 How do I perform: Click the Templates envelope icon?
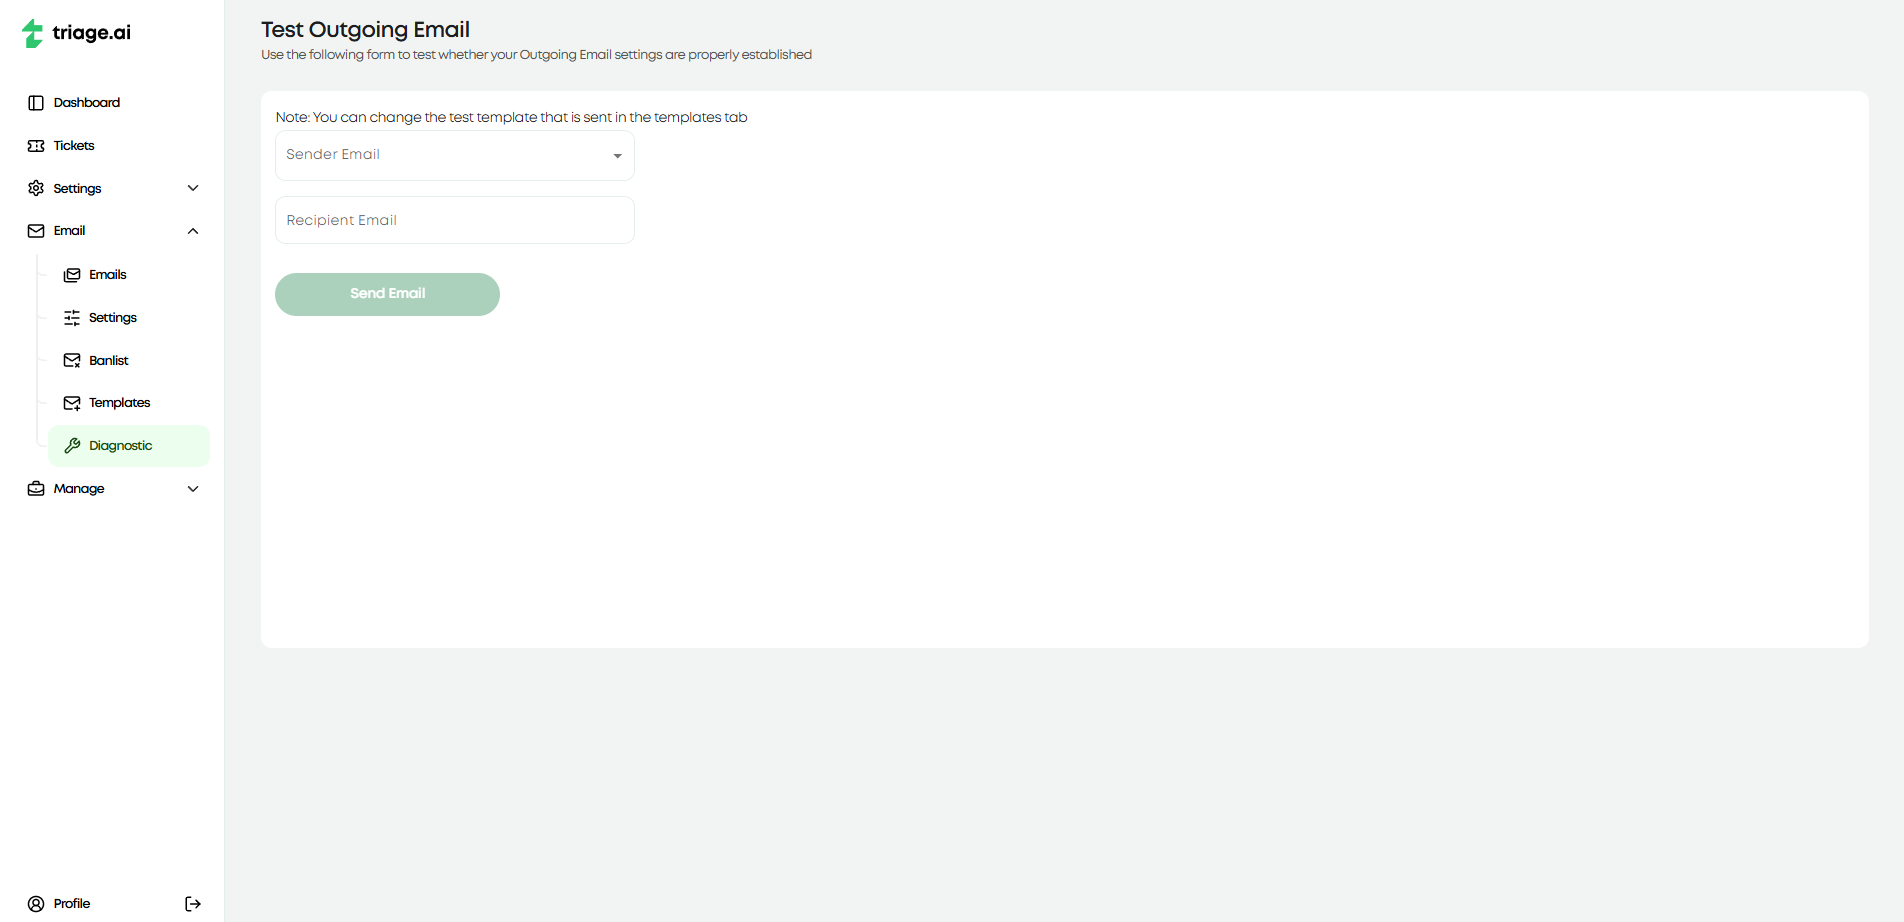(72, 402)
